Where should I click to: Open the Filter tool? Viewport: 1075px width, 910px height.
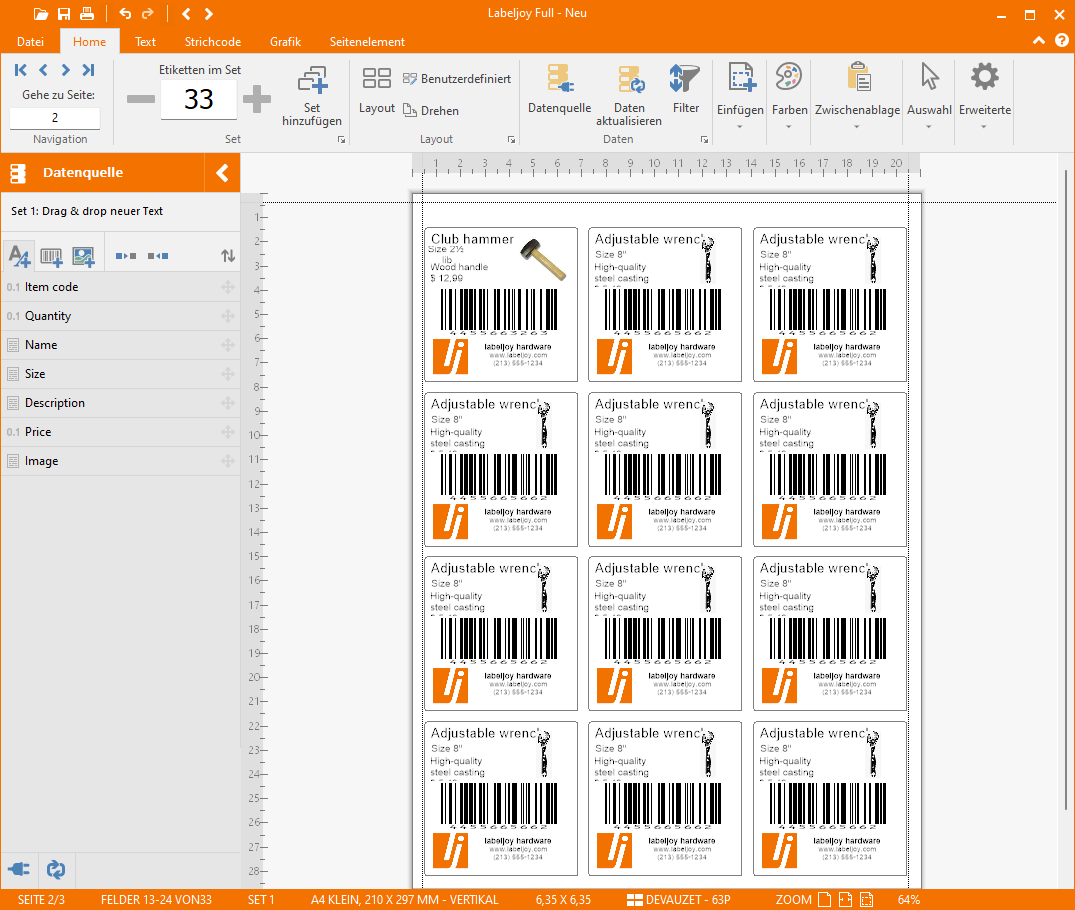point(686,89)
